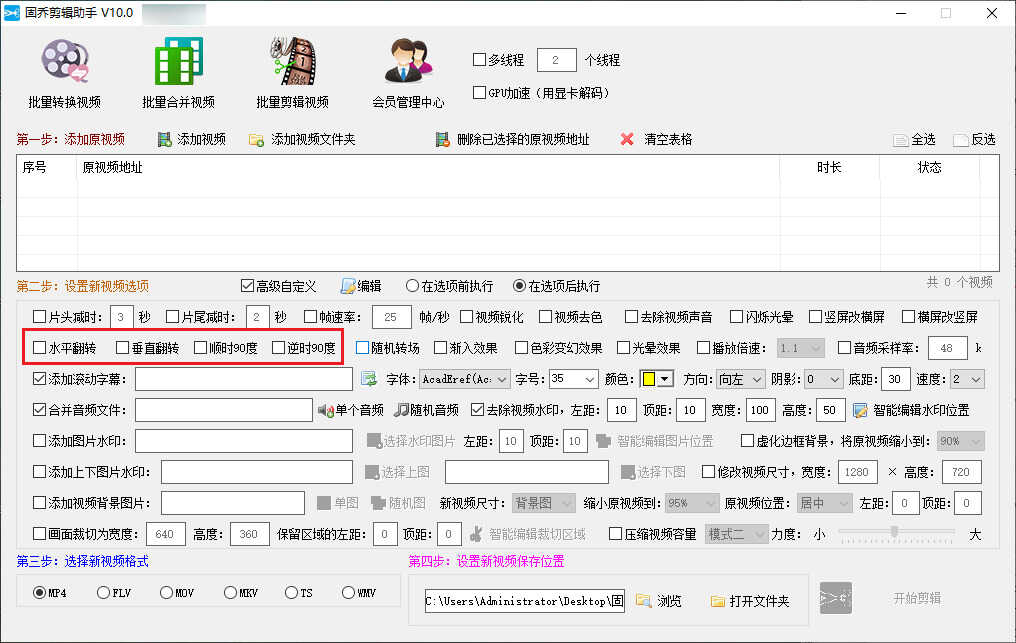1016x643 pixels.
Task: Enable 随机转场 checkbox
Action: pos(362,348)
